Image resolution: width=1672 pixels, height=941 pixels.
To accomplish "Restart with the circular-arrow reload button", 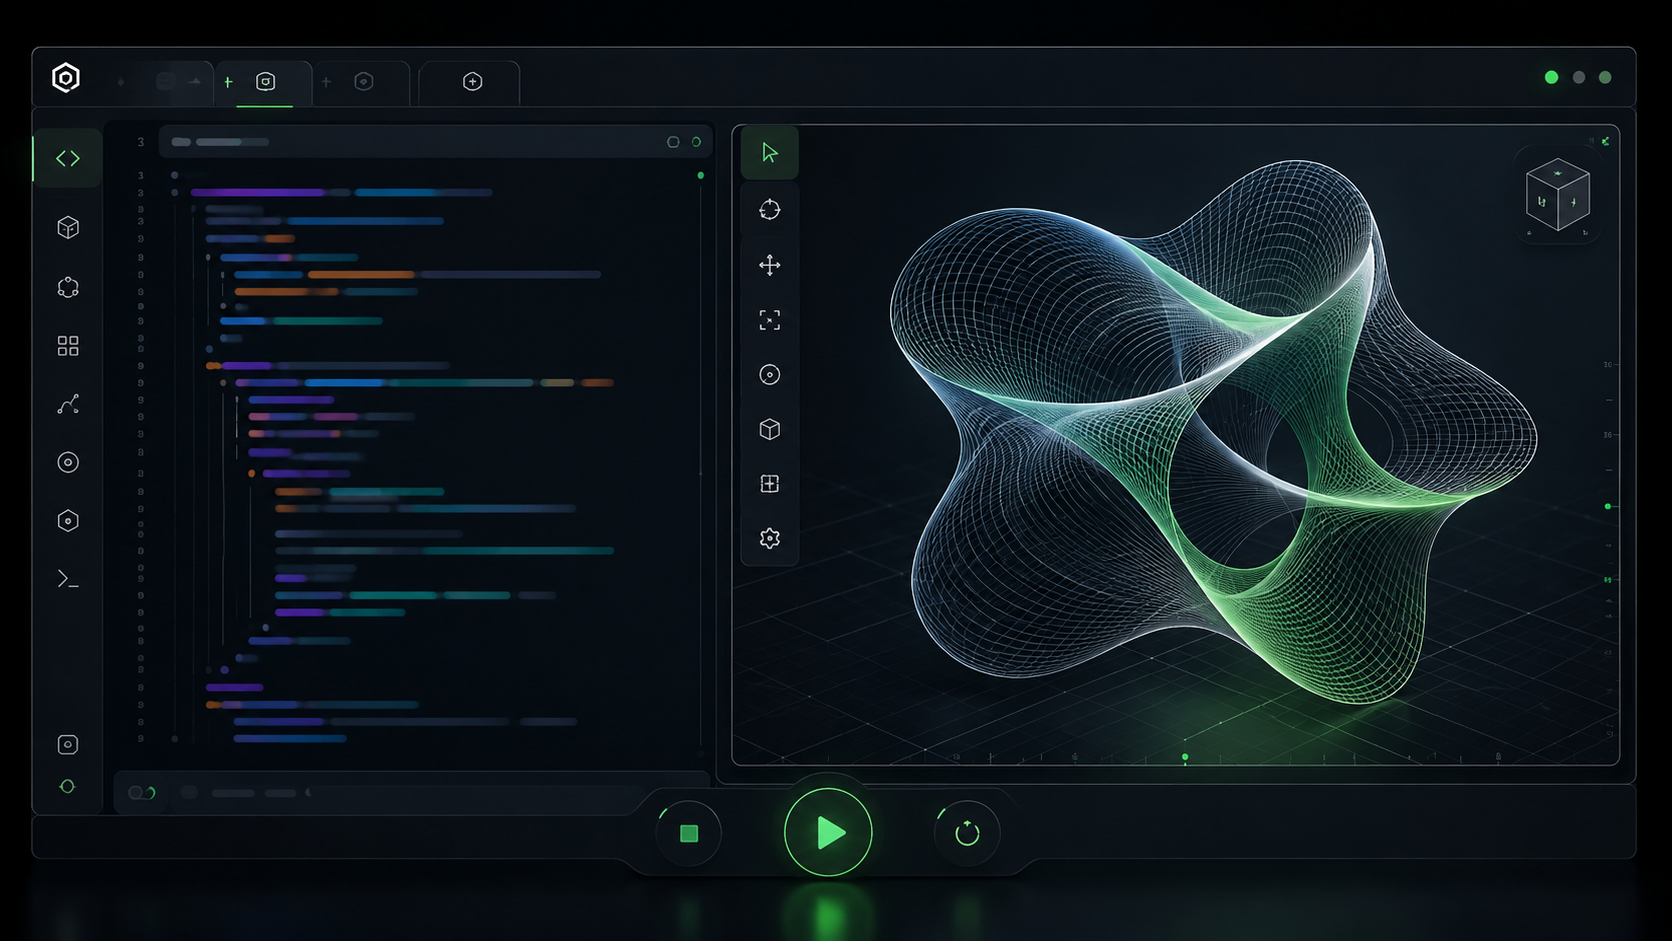I will coord(967,833).
